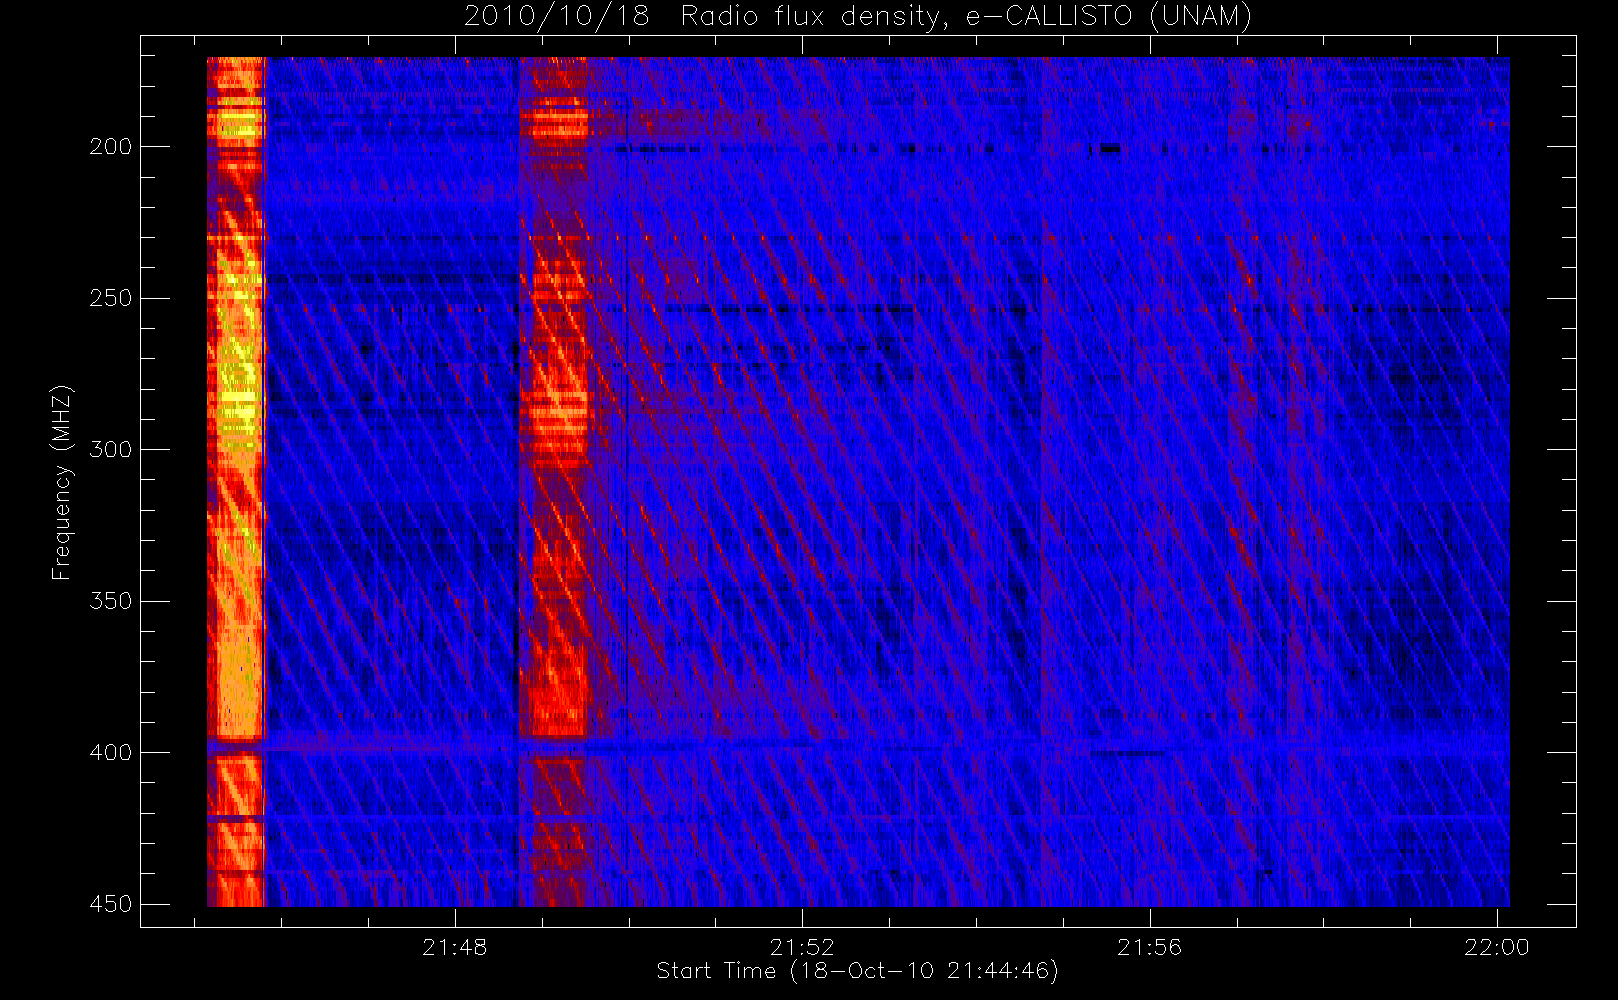Click the time tick label 21:48

(455, 947)
